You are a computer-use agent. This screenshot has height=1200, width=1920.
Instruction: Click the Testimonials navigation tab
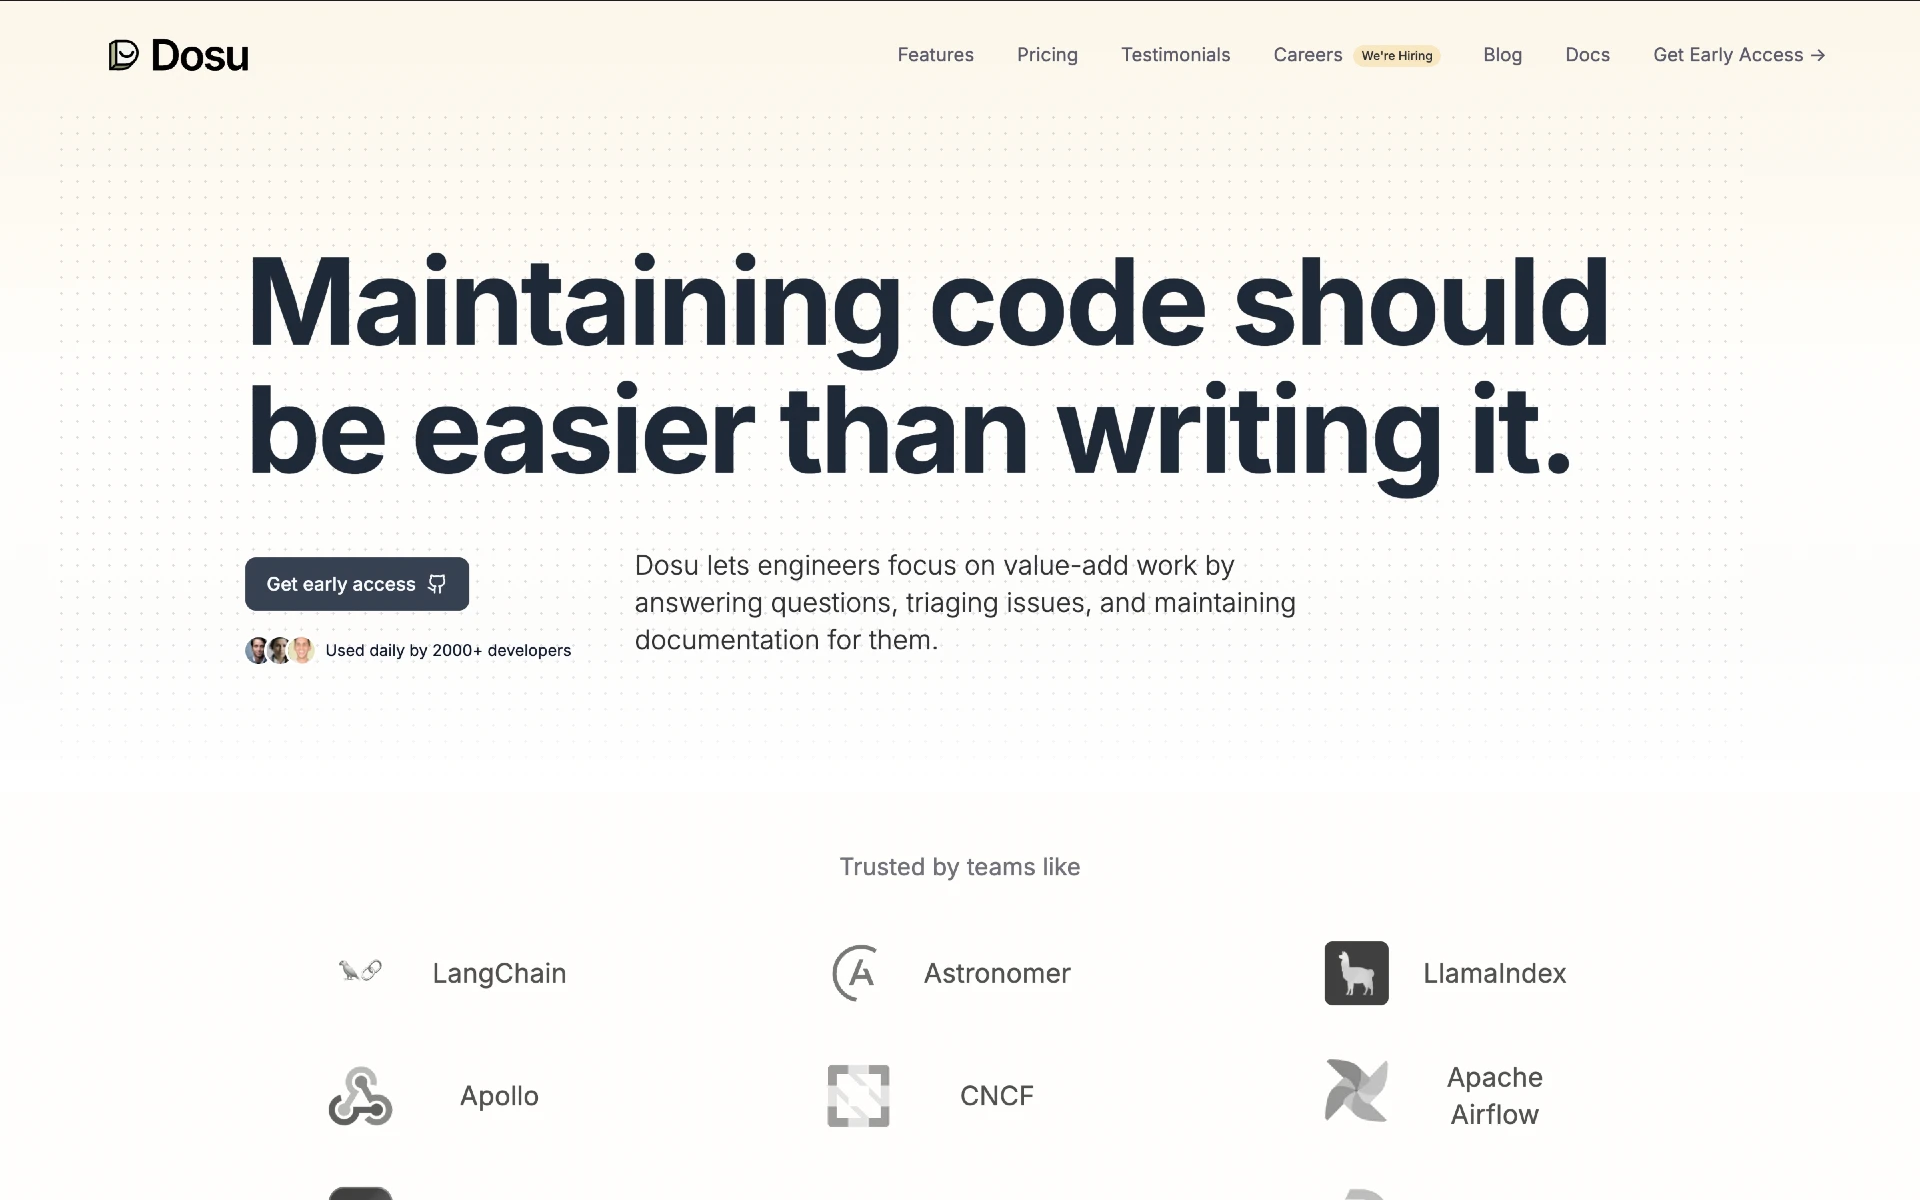[1175, 54]
